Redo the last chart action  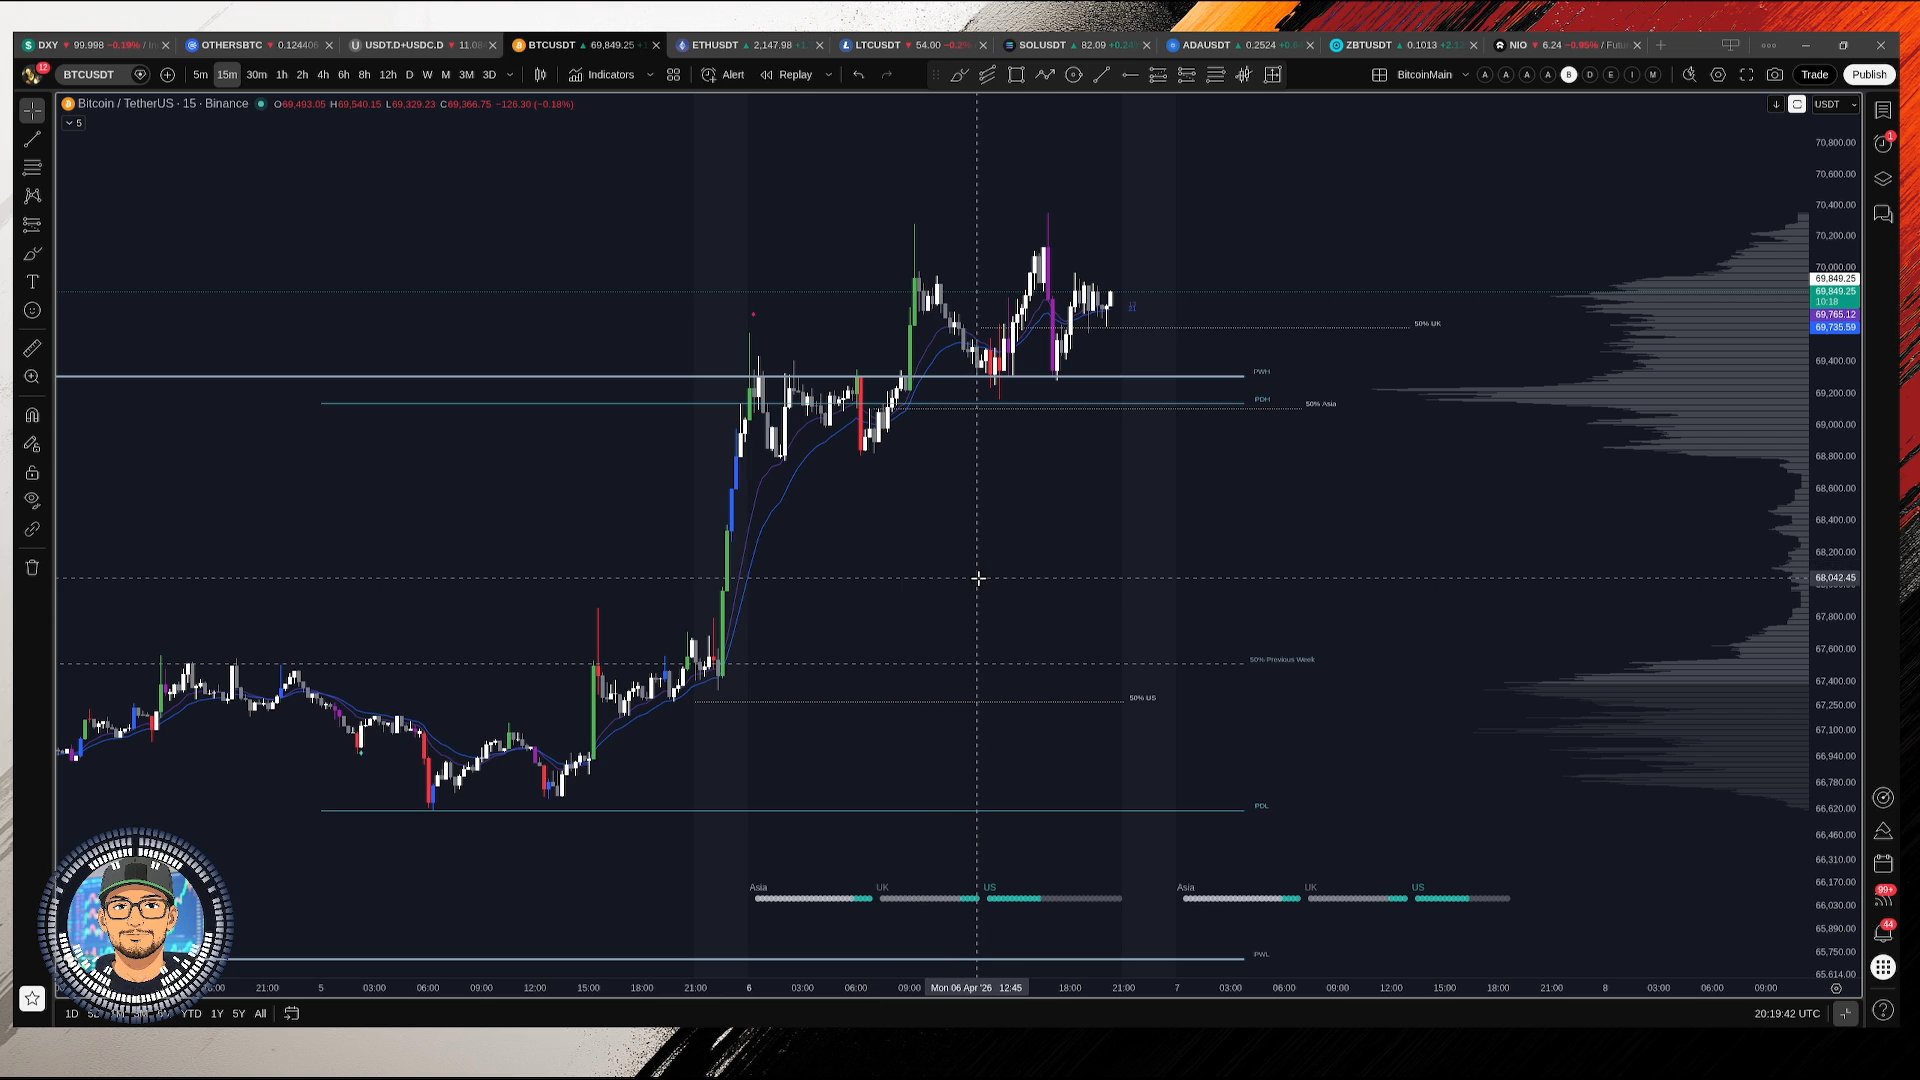point(886,75)
